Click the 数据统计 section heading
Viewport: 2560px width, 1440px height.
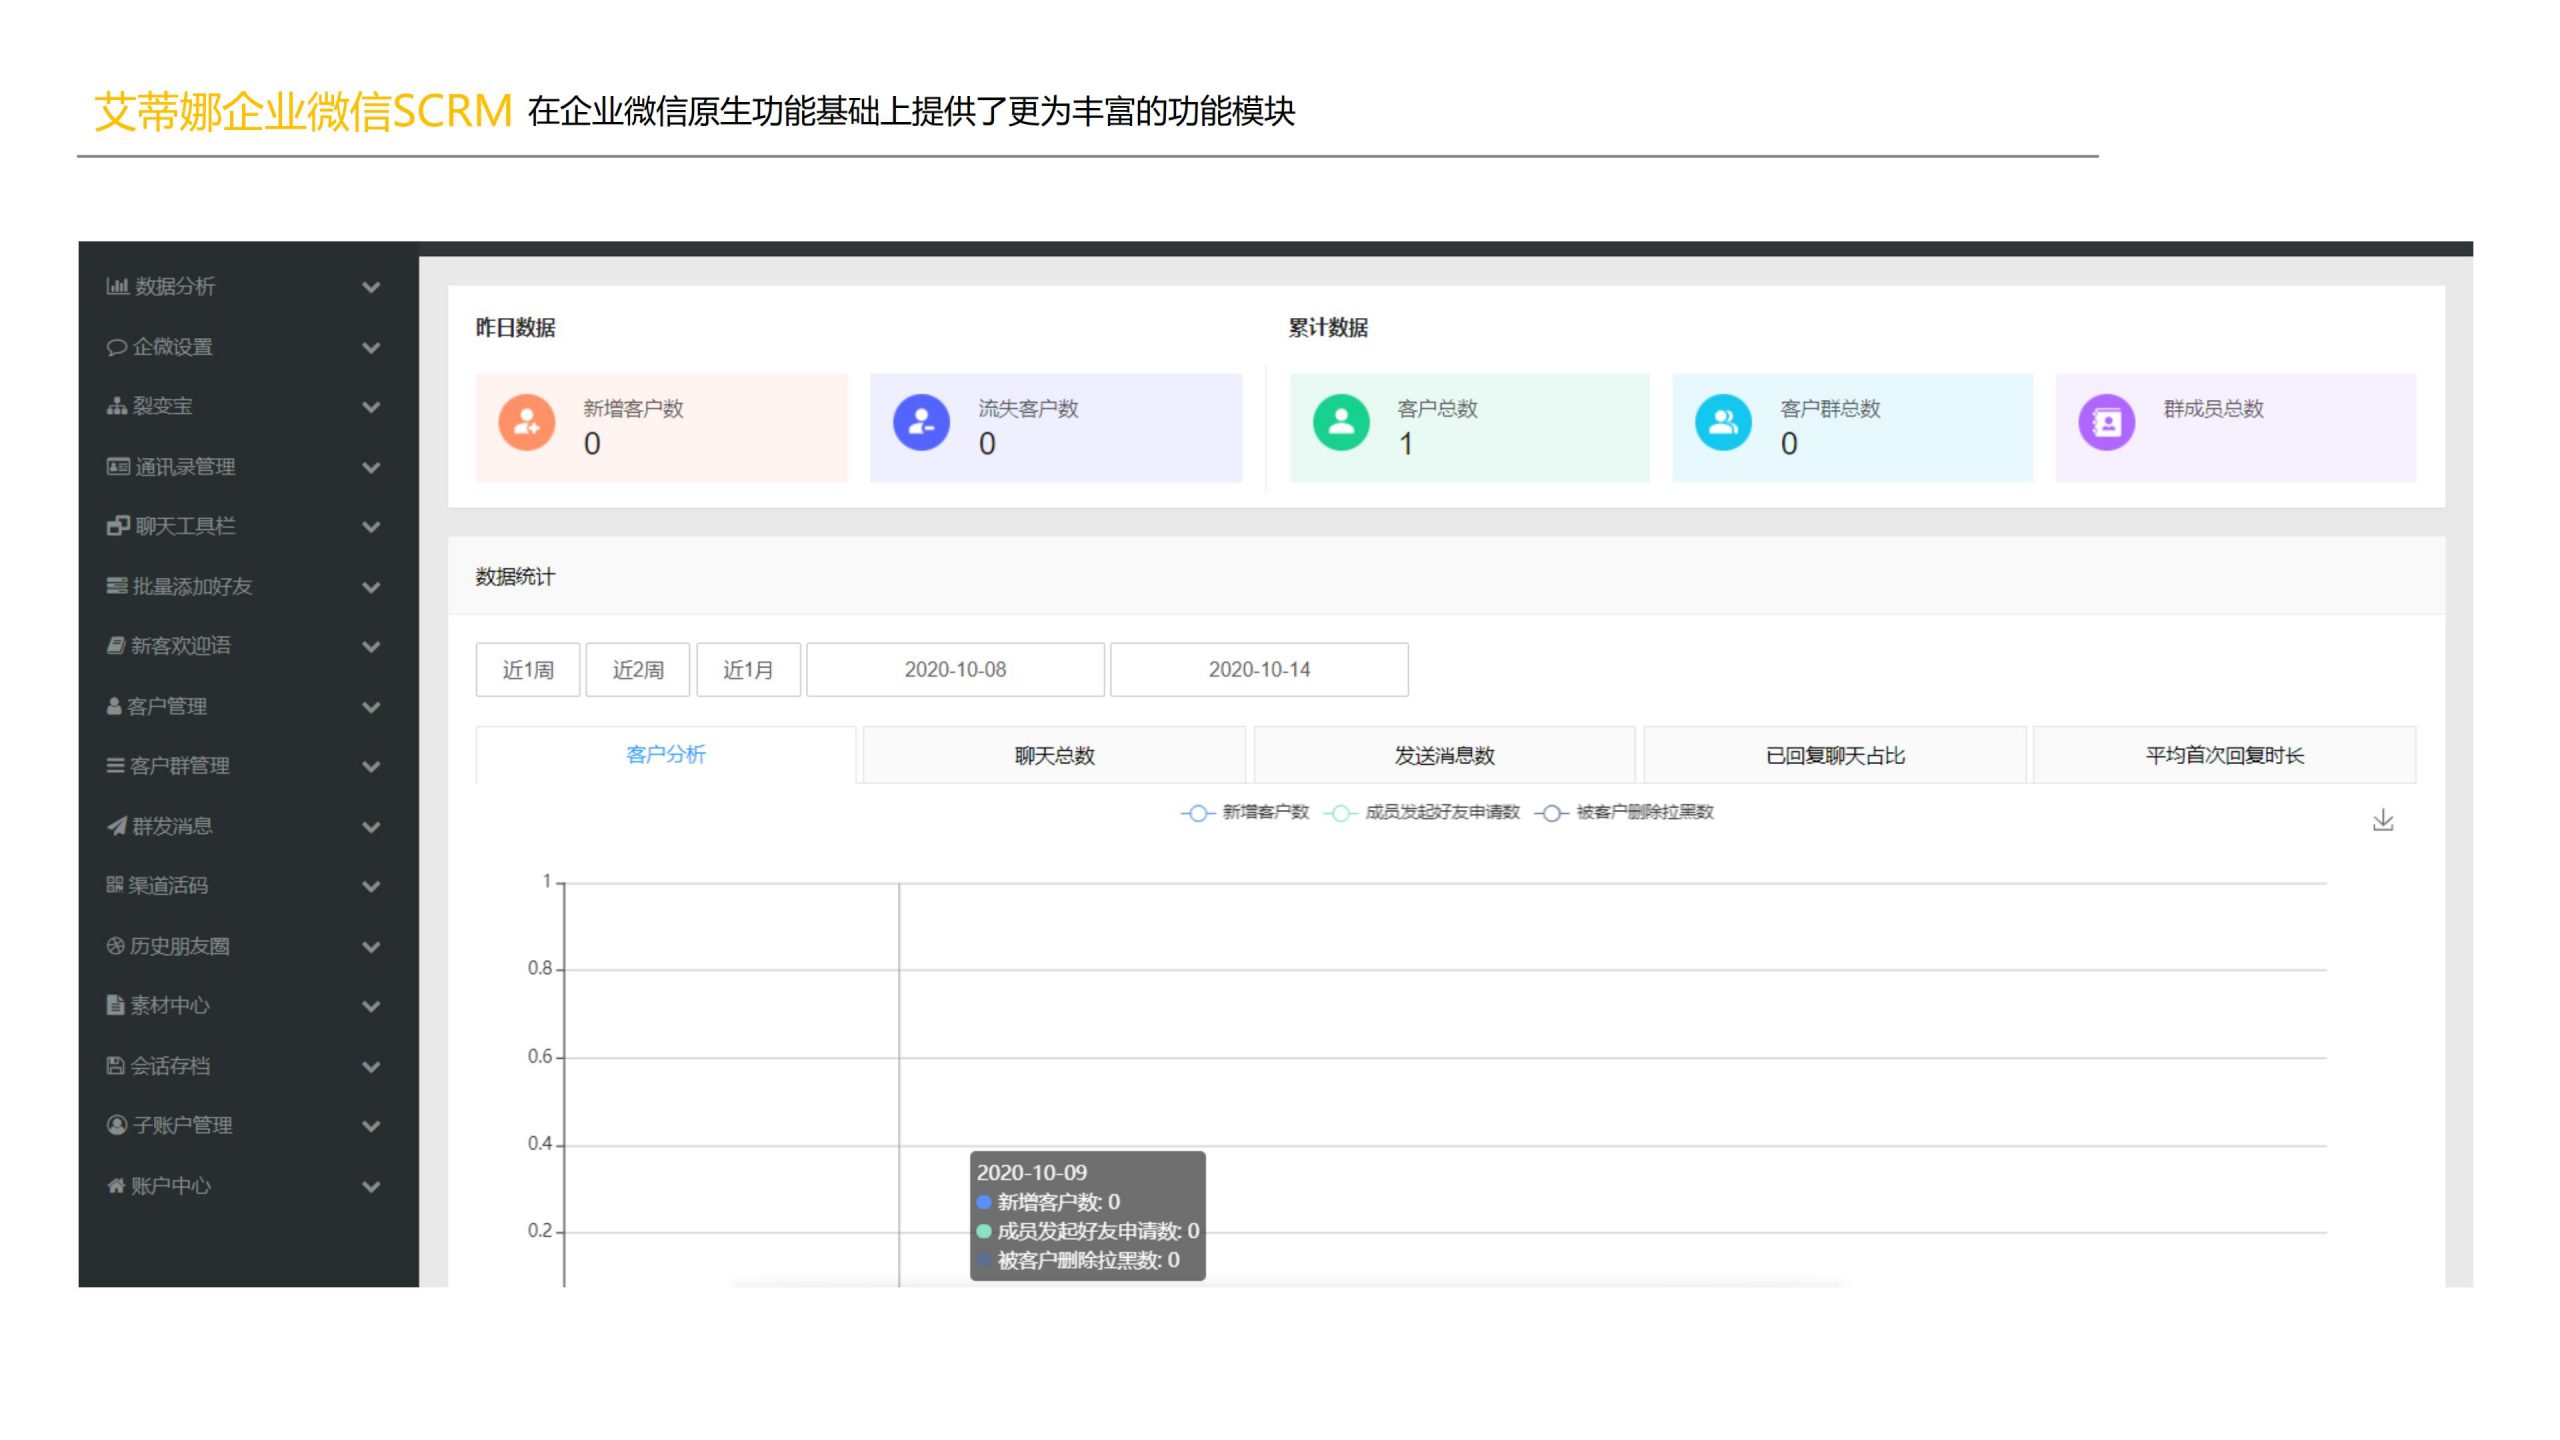click(515, 577)
